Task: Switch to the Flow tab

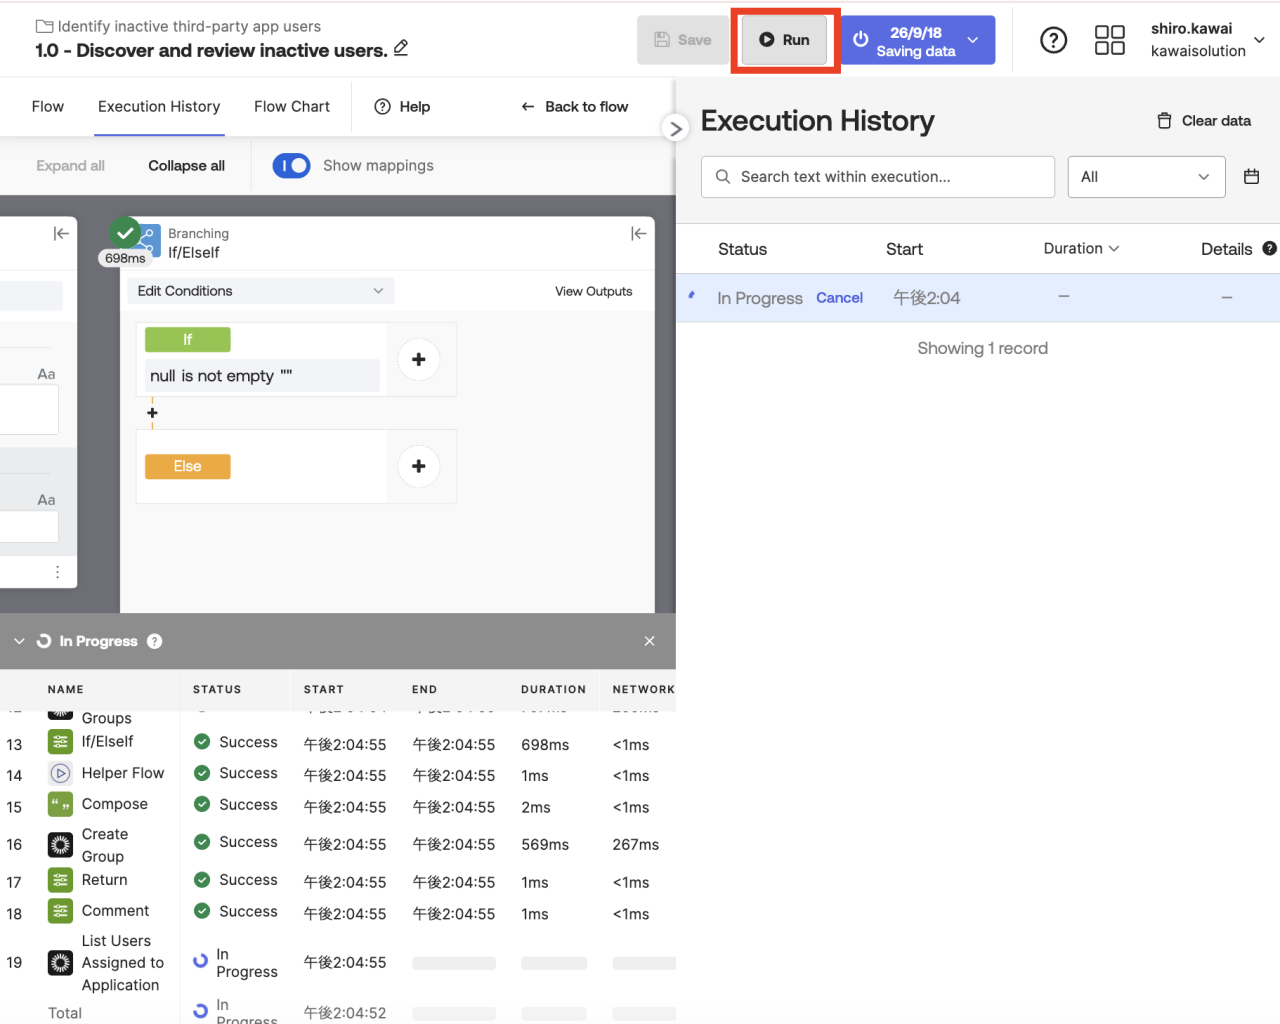Action: [48, 107]
